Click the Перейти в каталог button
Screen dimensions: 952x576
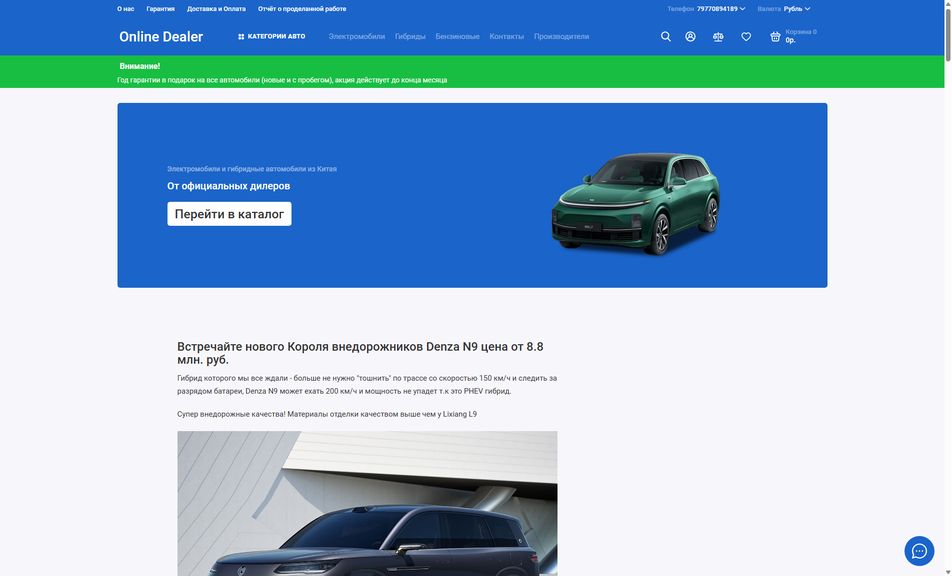click(230, 214)
